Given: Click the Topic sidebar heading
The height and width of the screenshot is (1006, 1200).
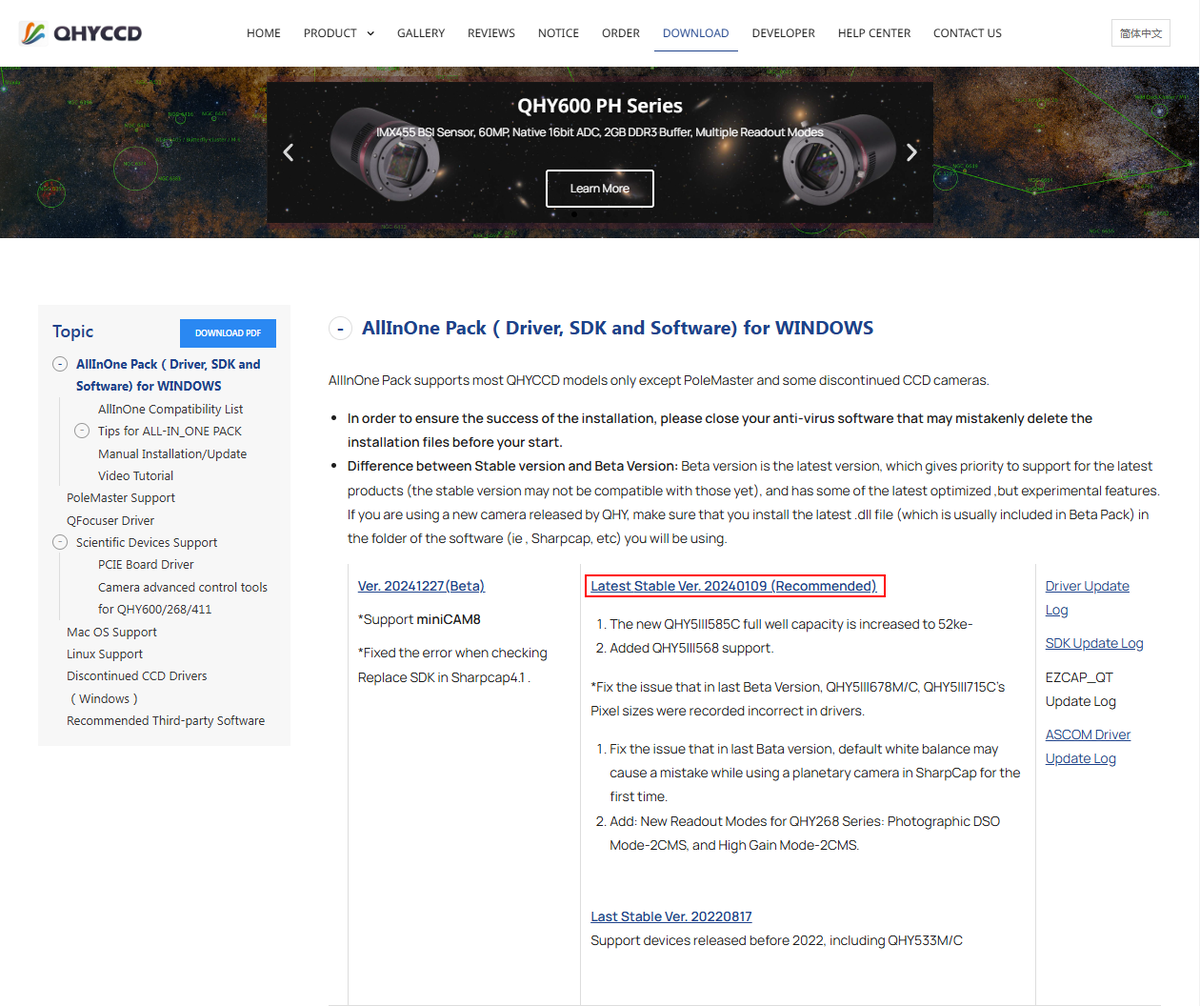Looking at the screenshot, I should pos(73,332).
